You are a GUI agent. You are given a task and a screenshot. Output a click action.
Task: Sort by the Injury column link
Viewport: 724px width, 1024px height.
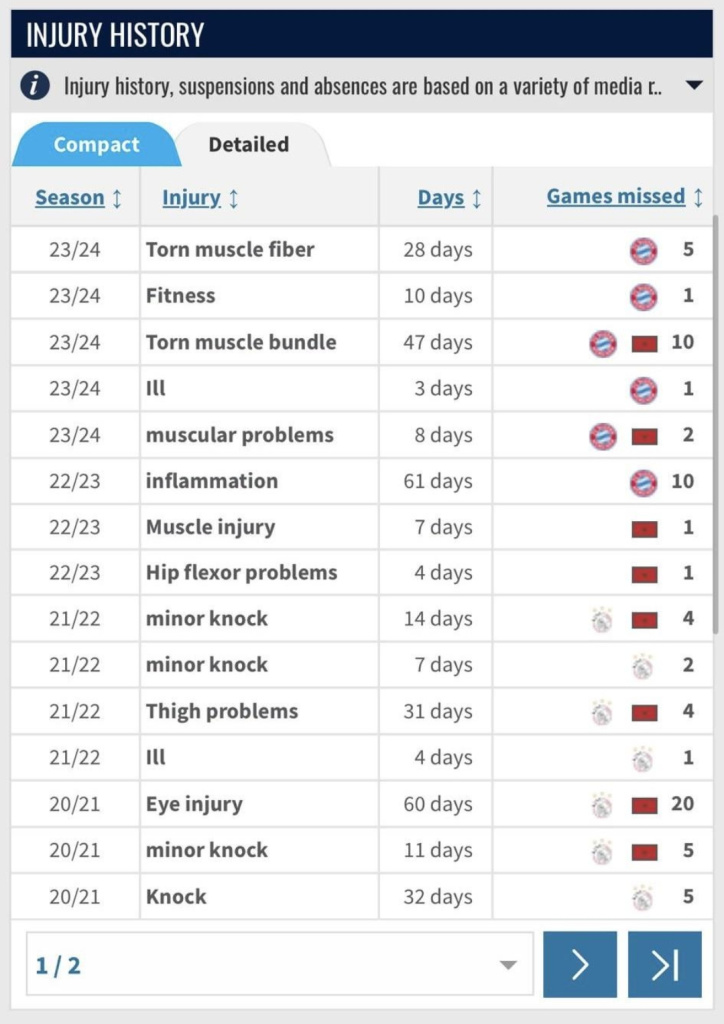191,197
